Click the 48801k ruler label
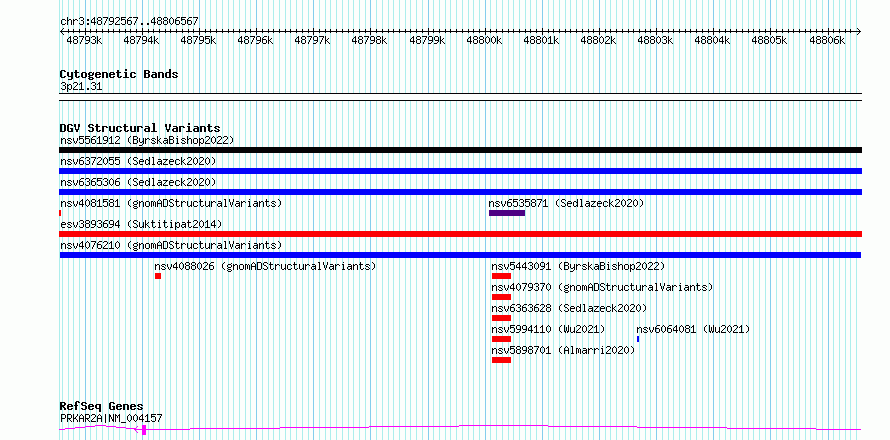This screenshot has width=890, height=440. (541, 41)
